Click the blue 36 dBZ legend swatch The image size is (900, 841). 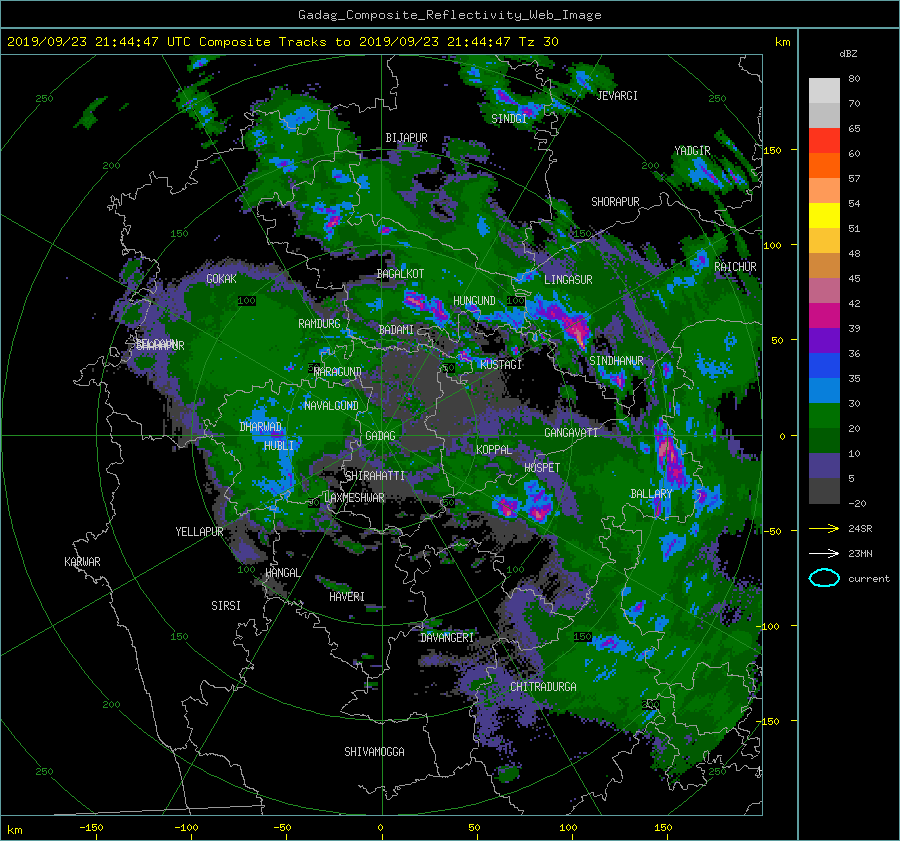[824, 365]
